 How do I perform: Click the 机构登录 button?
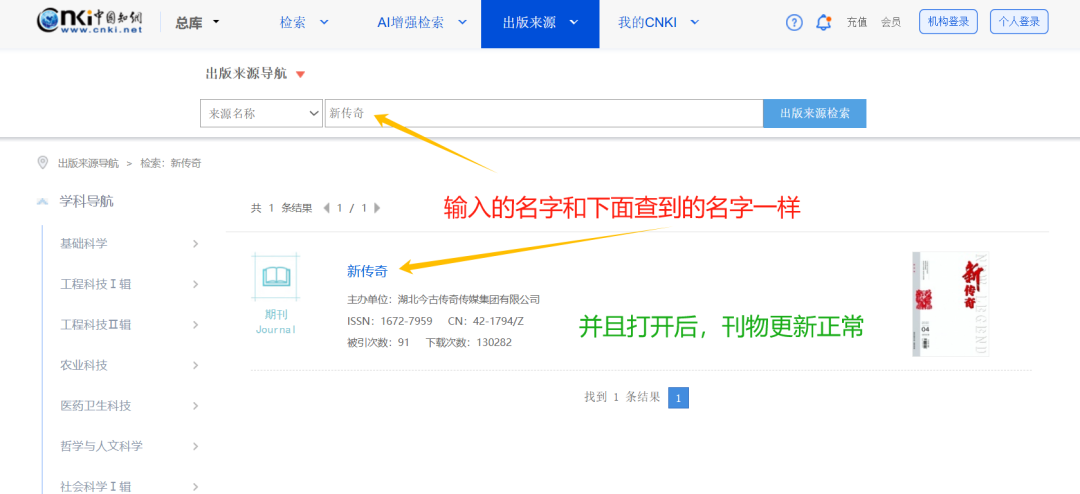tap(948, 21)
